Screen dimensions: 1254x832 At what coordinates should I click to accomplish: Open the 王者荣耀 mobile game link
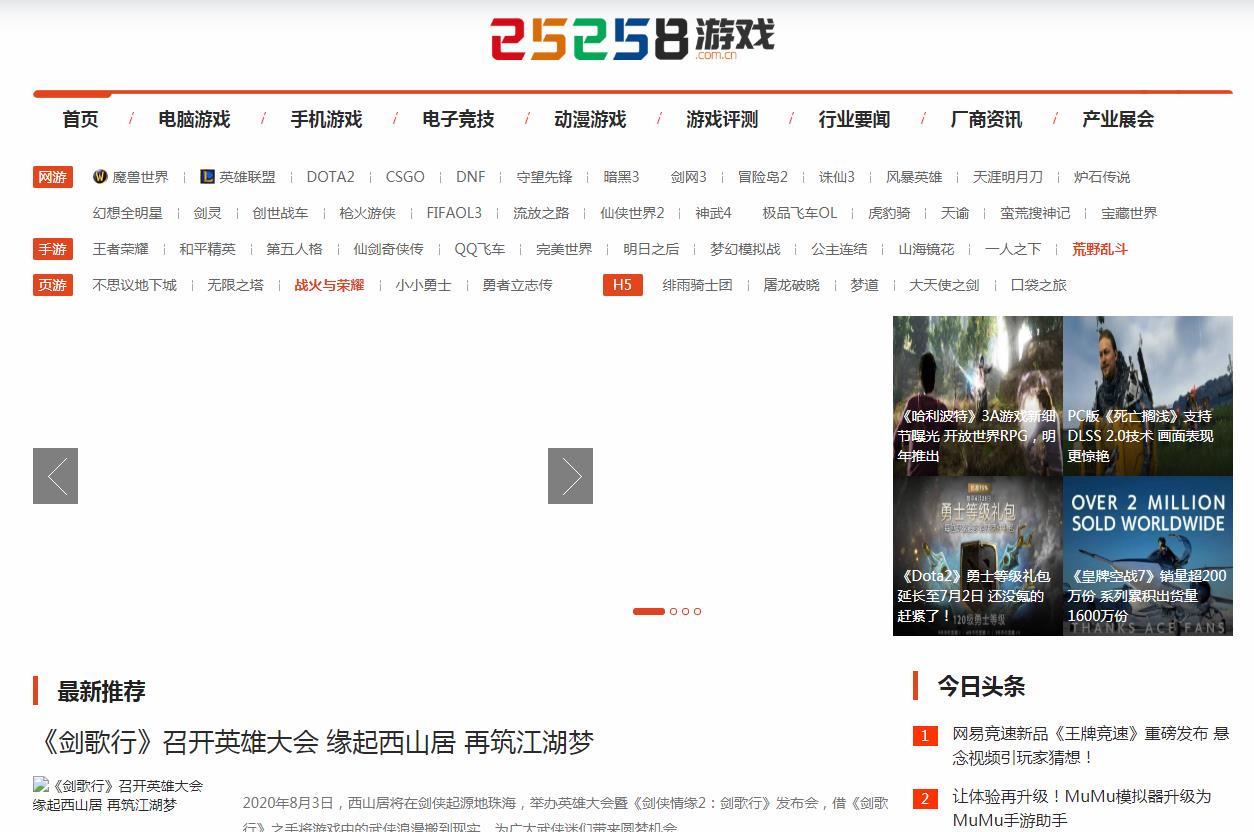121,249
